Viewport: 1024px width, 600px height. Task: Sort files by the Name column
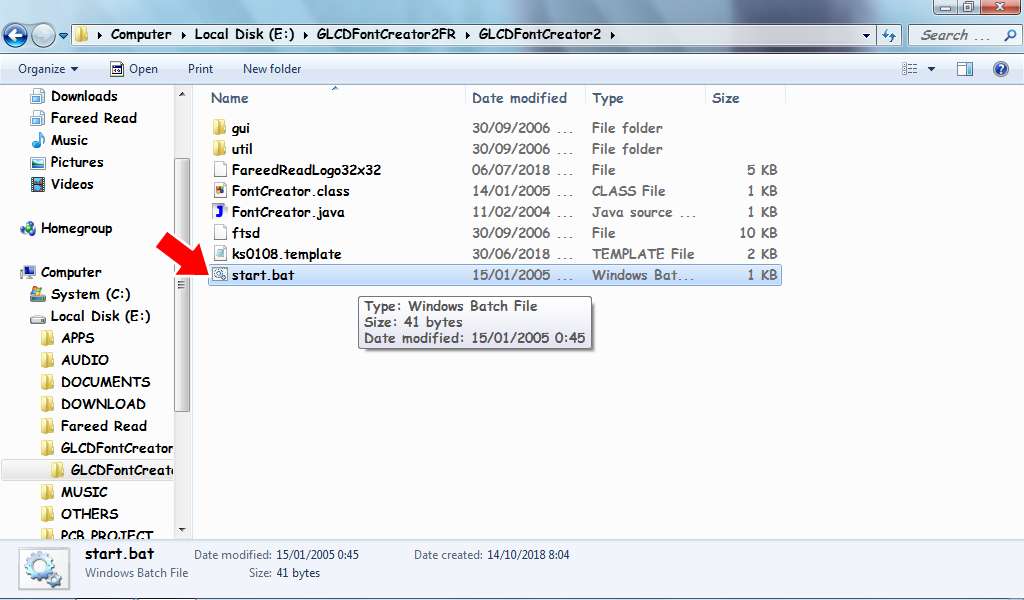tap(229, 98)
